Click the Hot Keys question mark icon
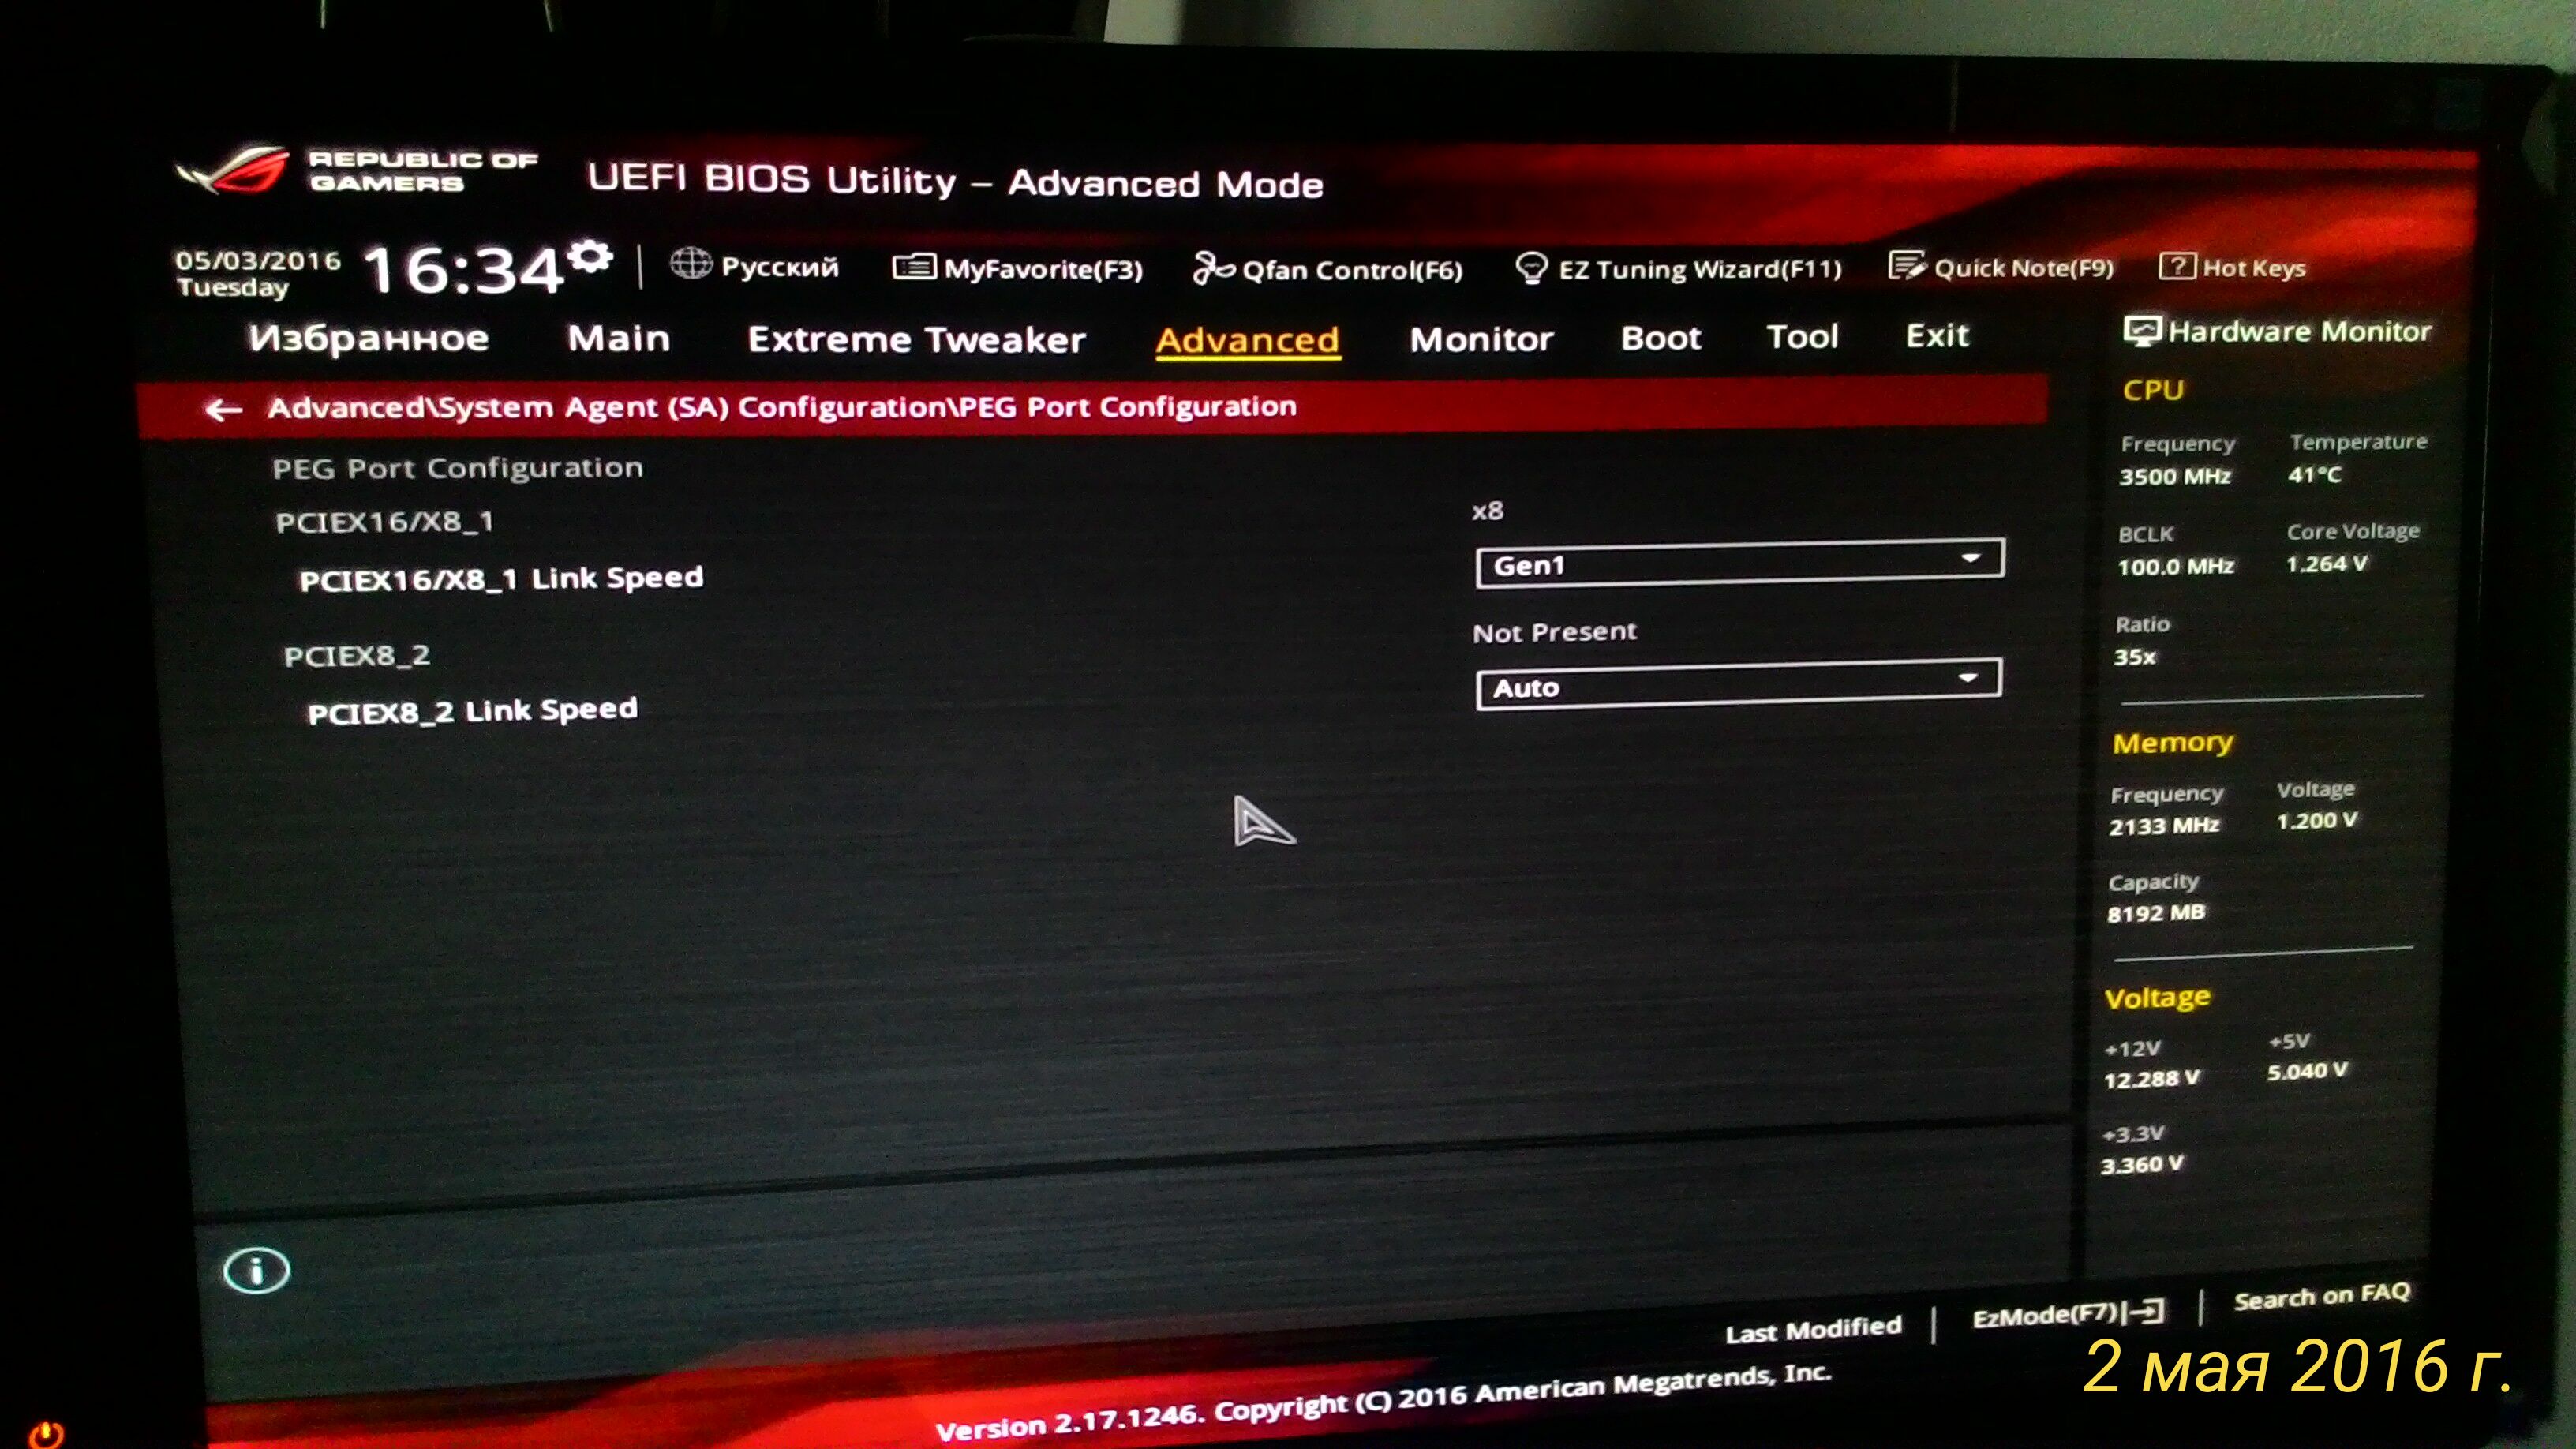Viewport: 2576px width, 1449px height. (2177, 266)
